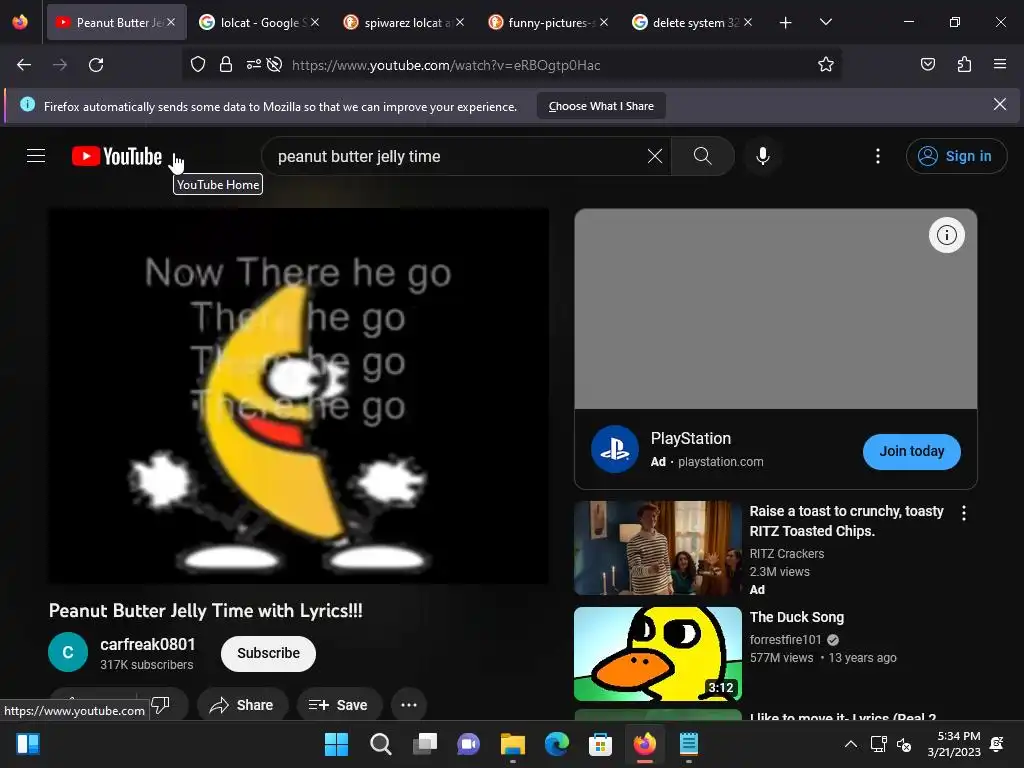
Task: Open taskbar Search
Action: [x=381, y=744]
